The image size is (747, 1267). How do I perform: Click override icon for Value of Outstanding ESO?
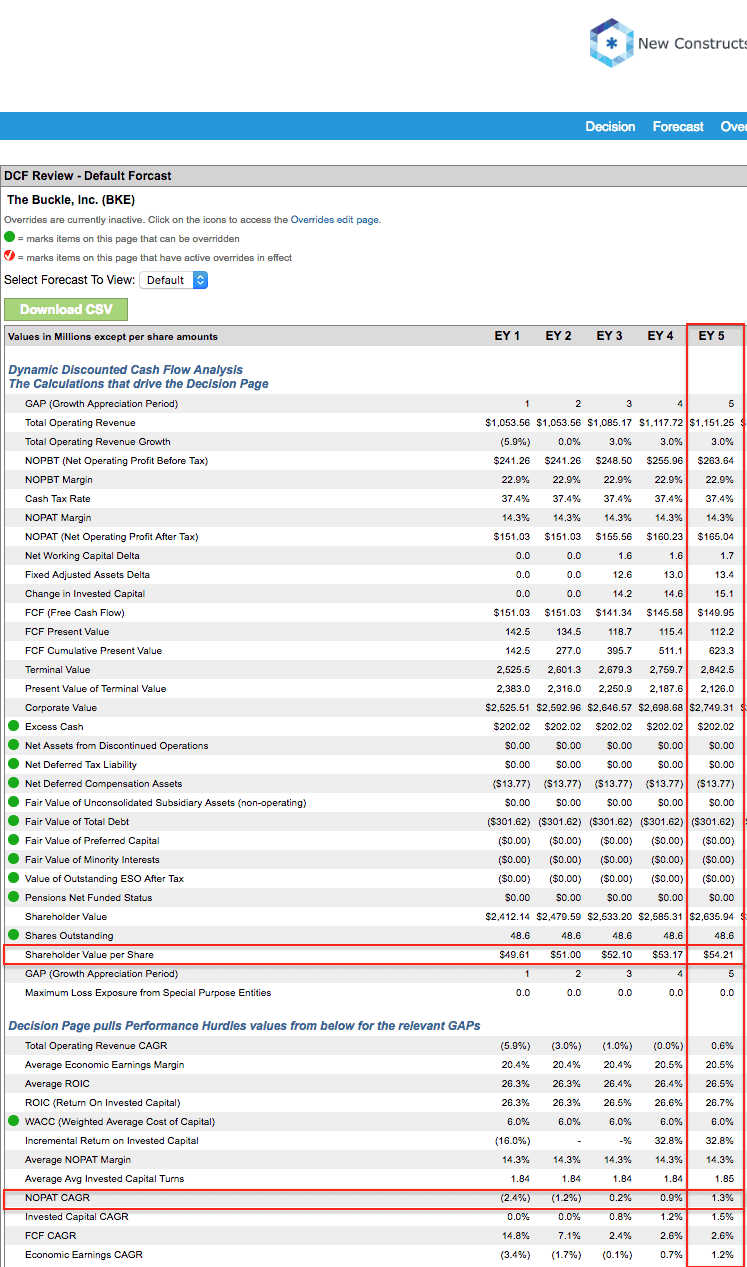tap(13, 878)
